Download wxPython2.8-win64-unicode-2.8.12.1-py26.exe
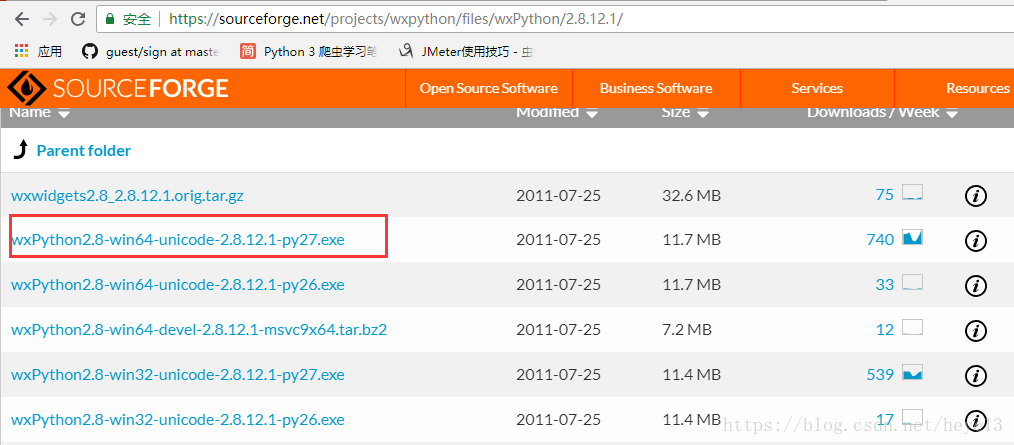The image size is (1014, 445). (178, 285)
